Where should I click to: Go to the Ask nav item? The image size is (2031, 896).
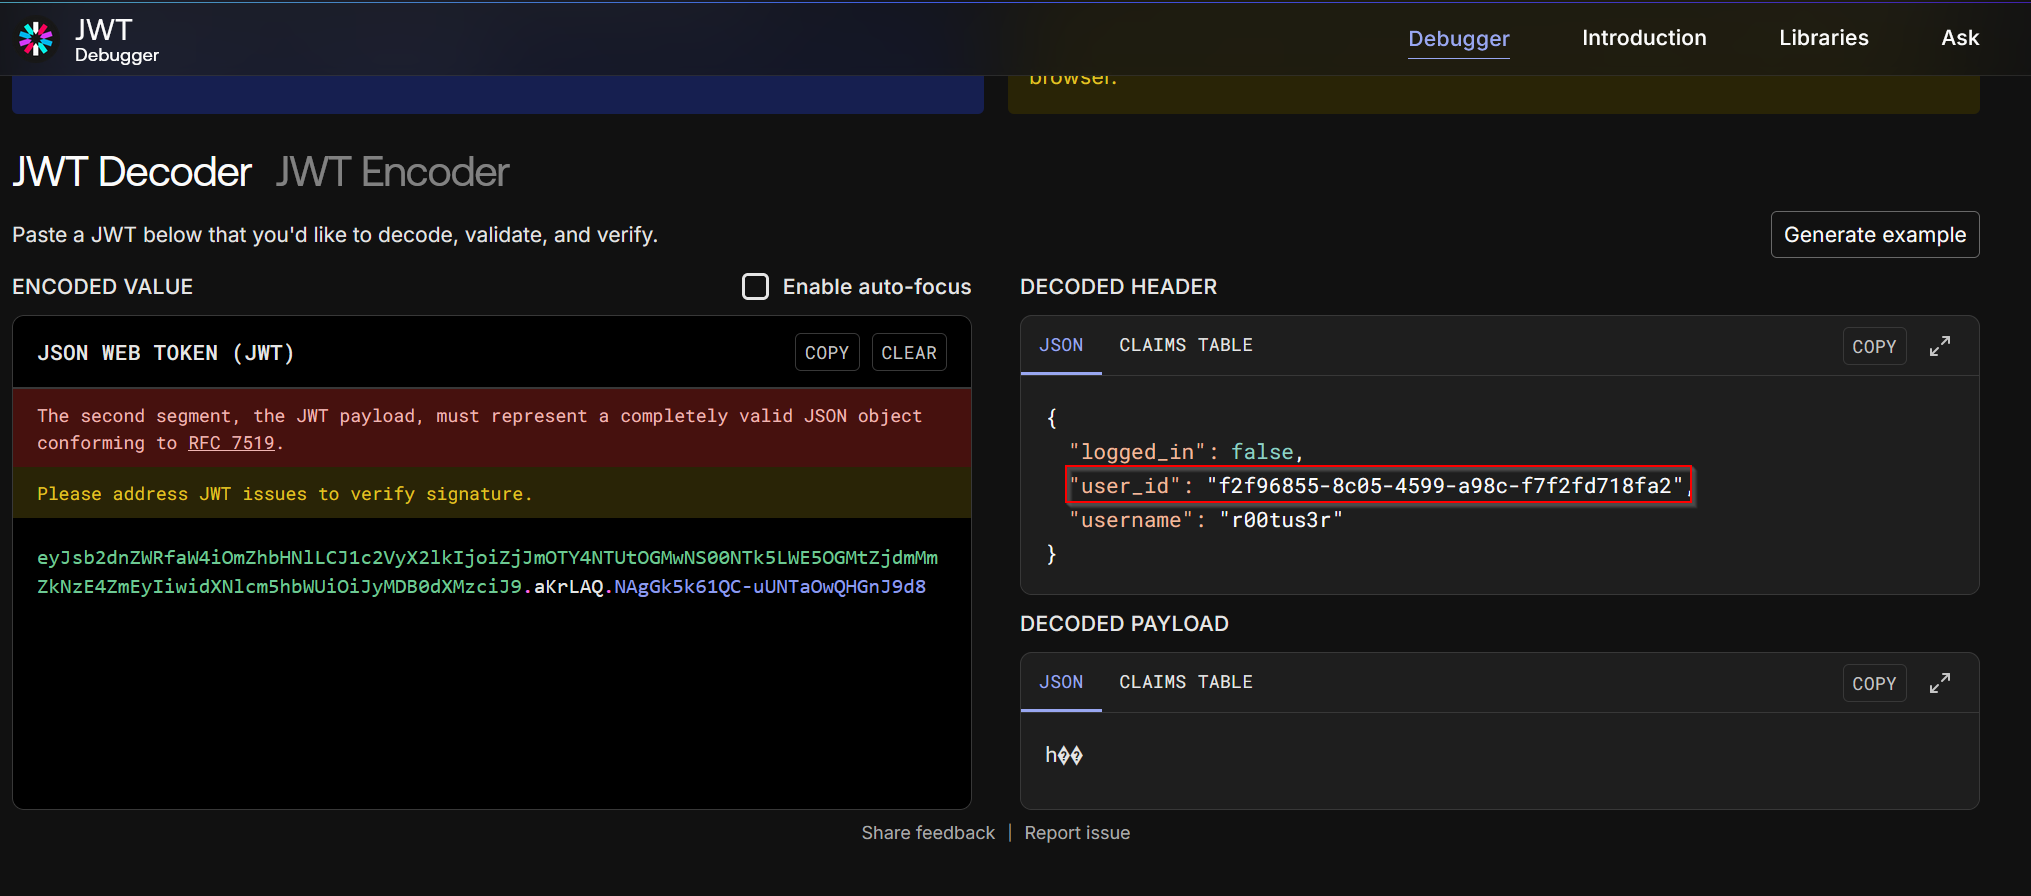click(x=1959, y=38)
